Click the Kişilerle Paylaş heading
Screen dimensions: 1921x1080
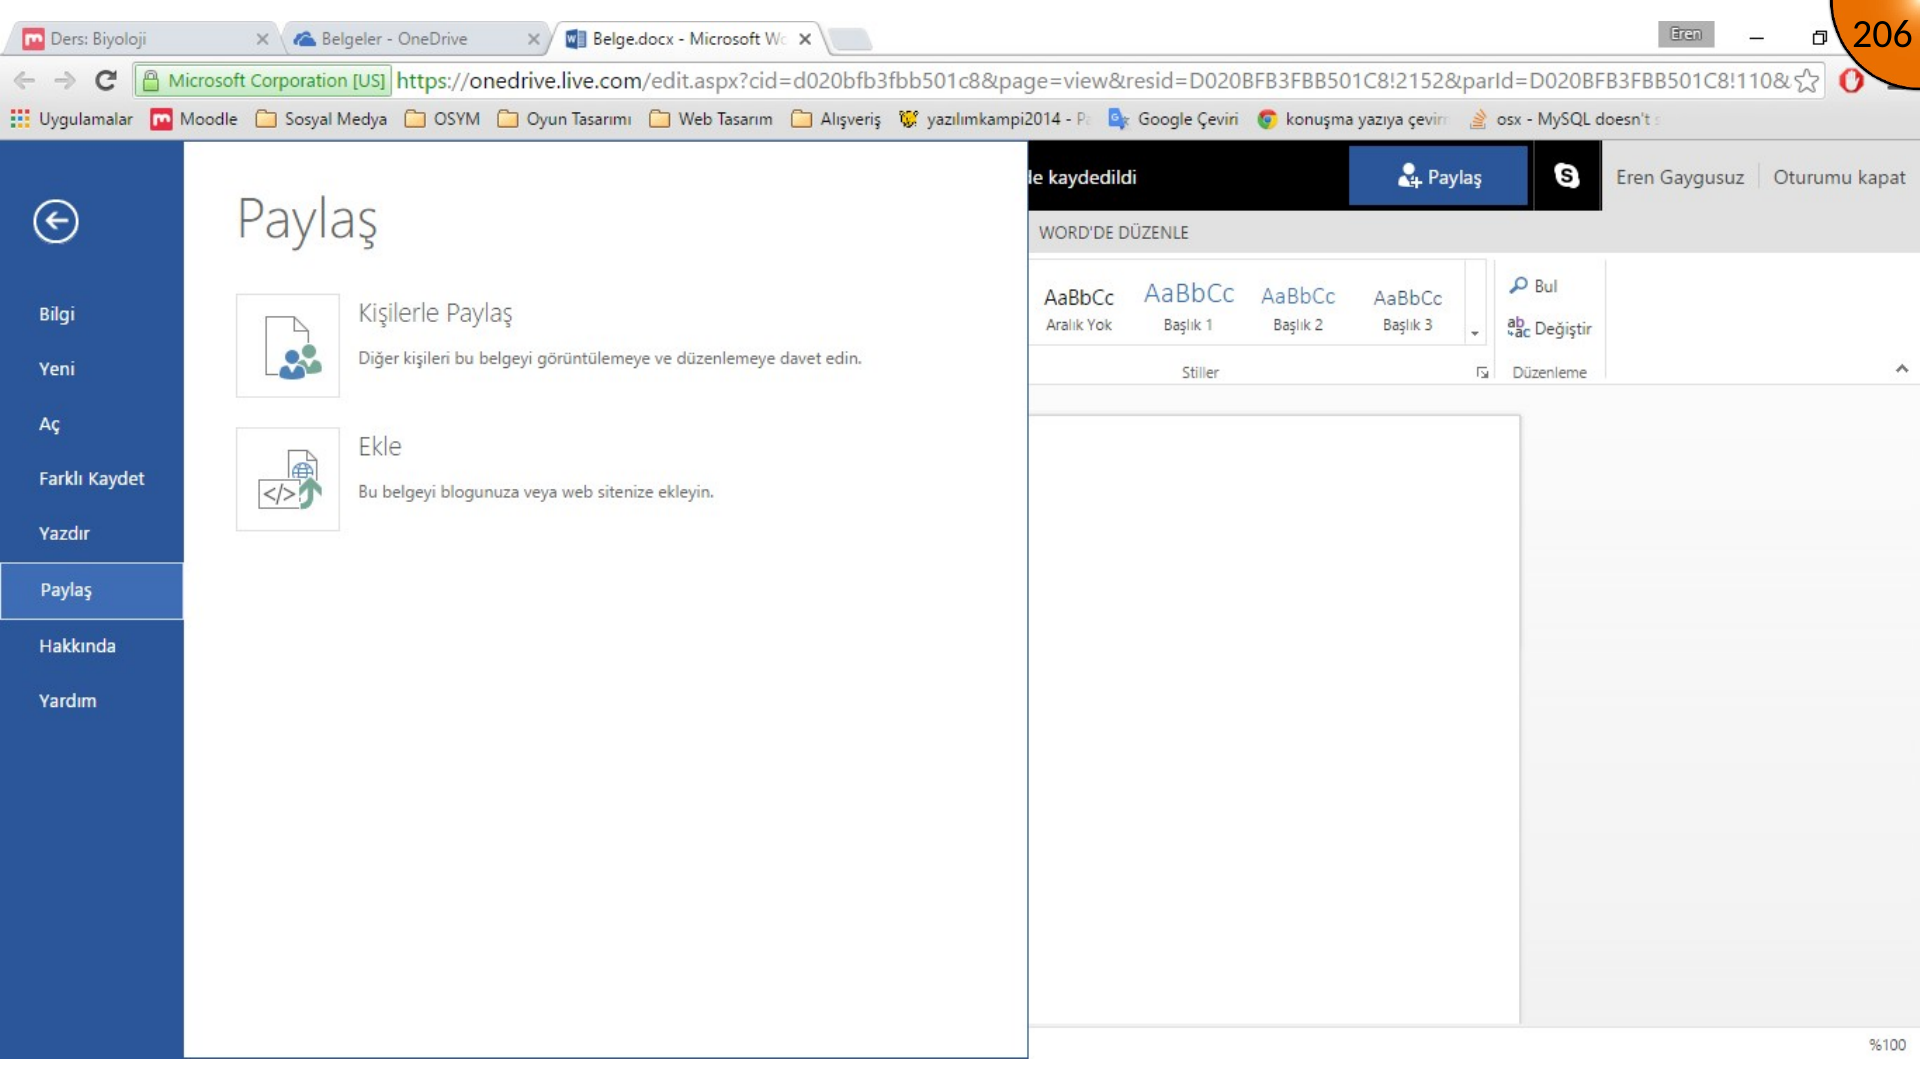435,313
